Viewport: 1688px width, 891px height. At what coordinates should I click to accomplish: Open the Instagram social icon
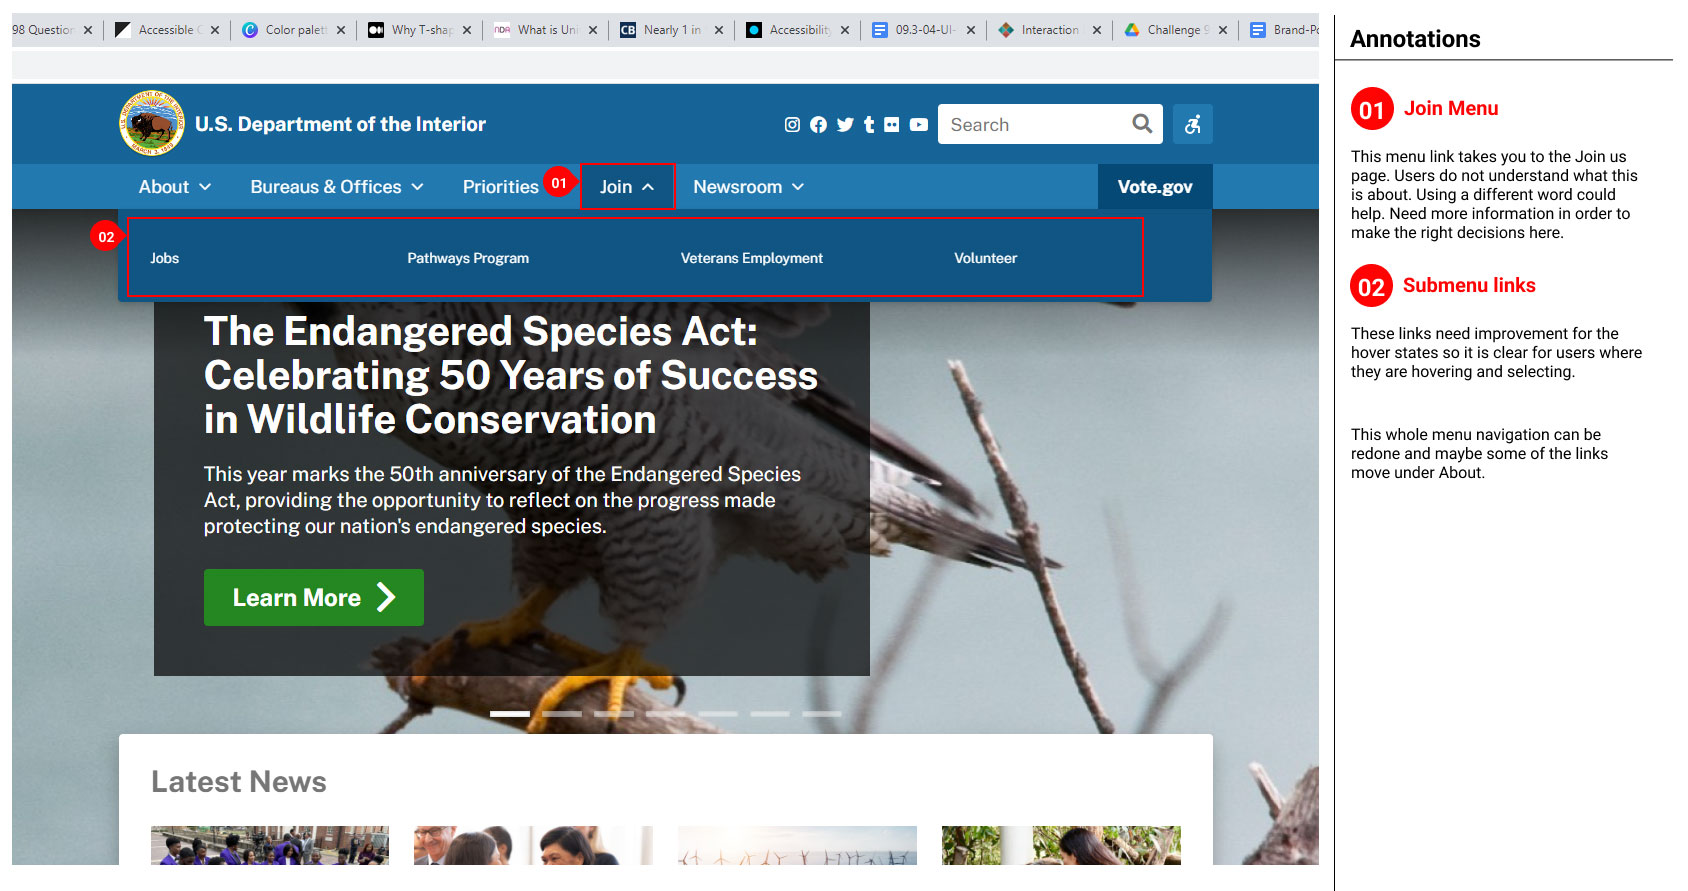tap(792, 125)
